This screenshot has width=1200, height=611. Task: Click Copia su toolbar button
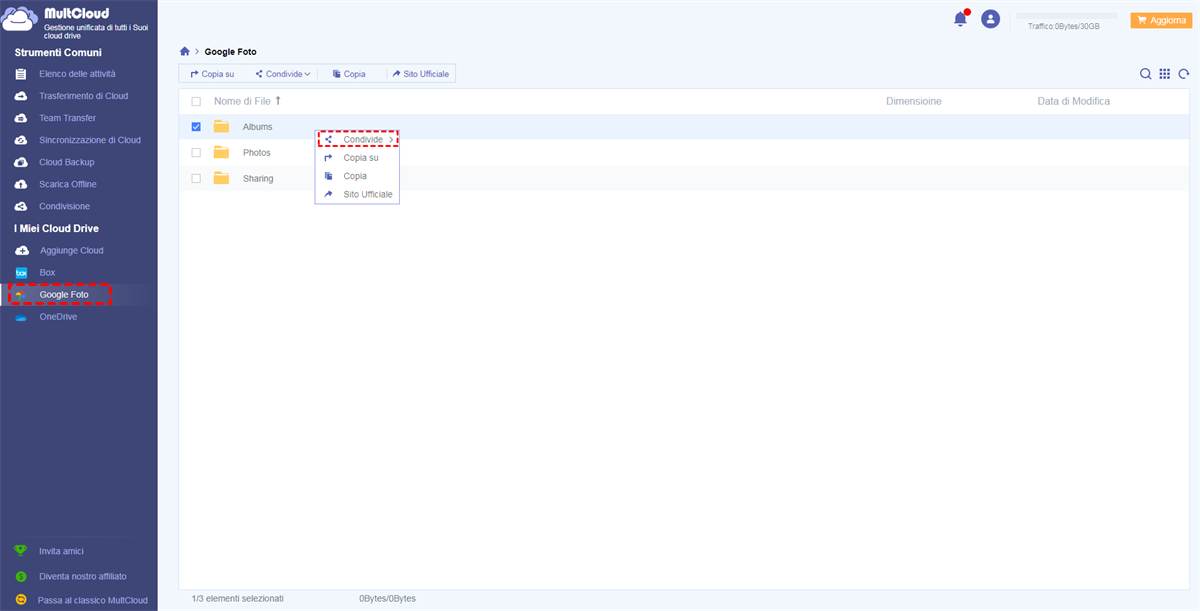[x=212, y=74]
